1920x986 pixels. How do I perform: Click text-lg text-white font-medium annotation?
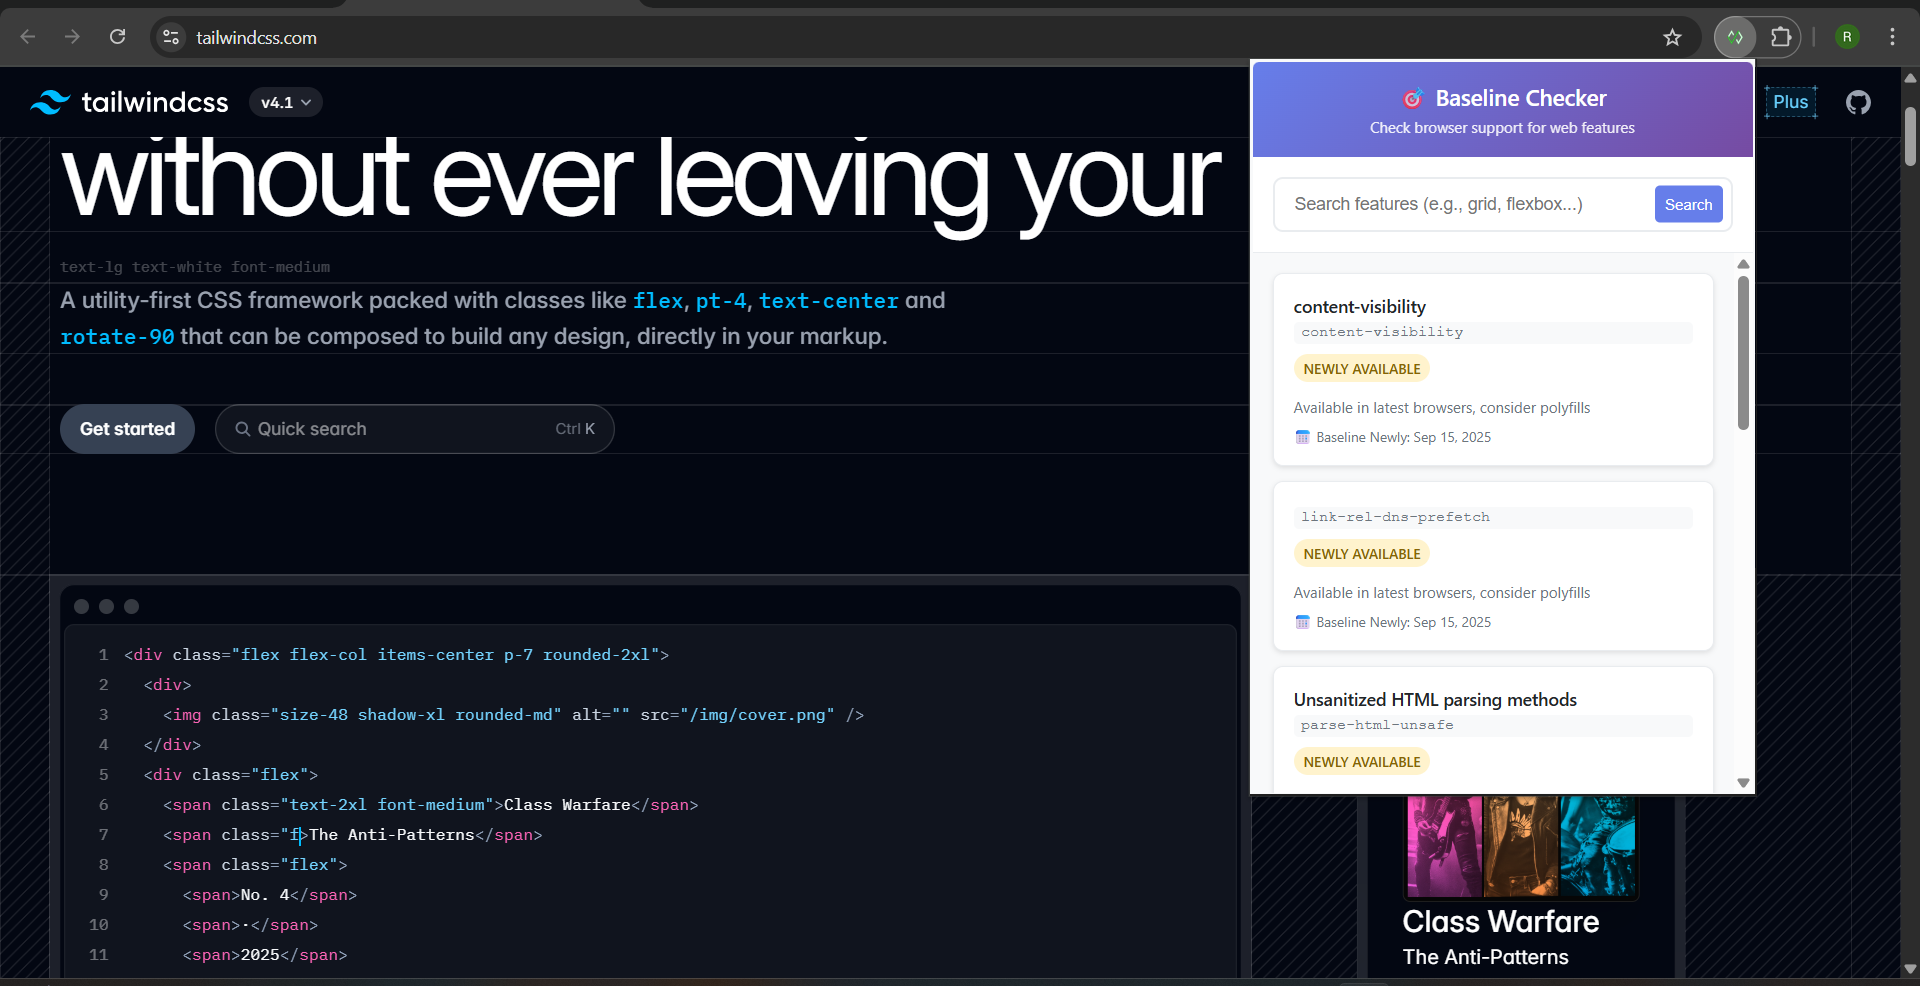coord(195,267)
